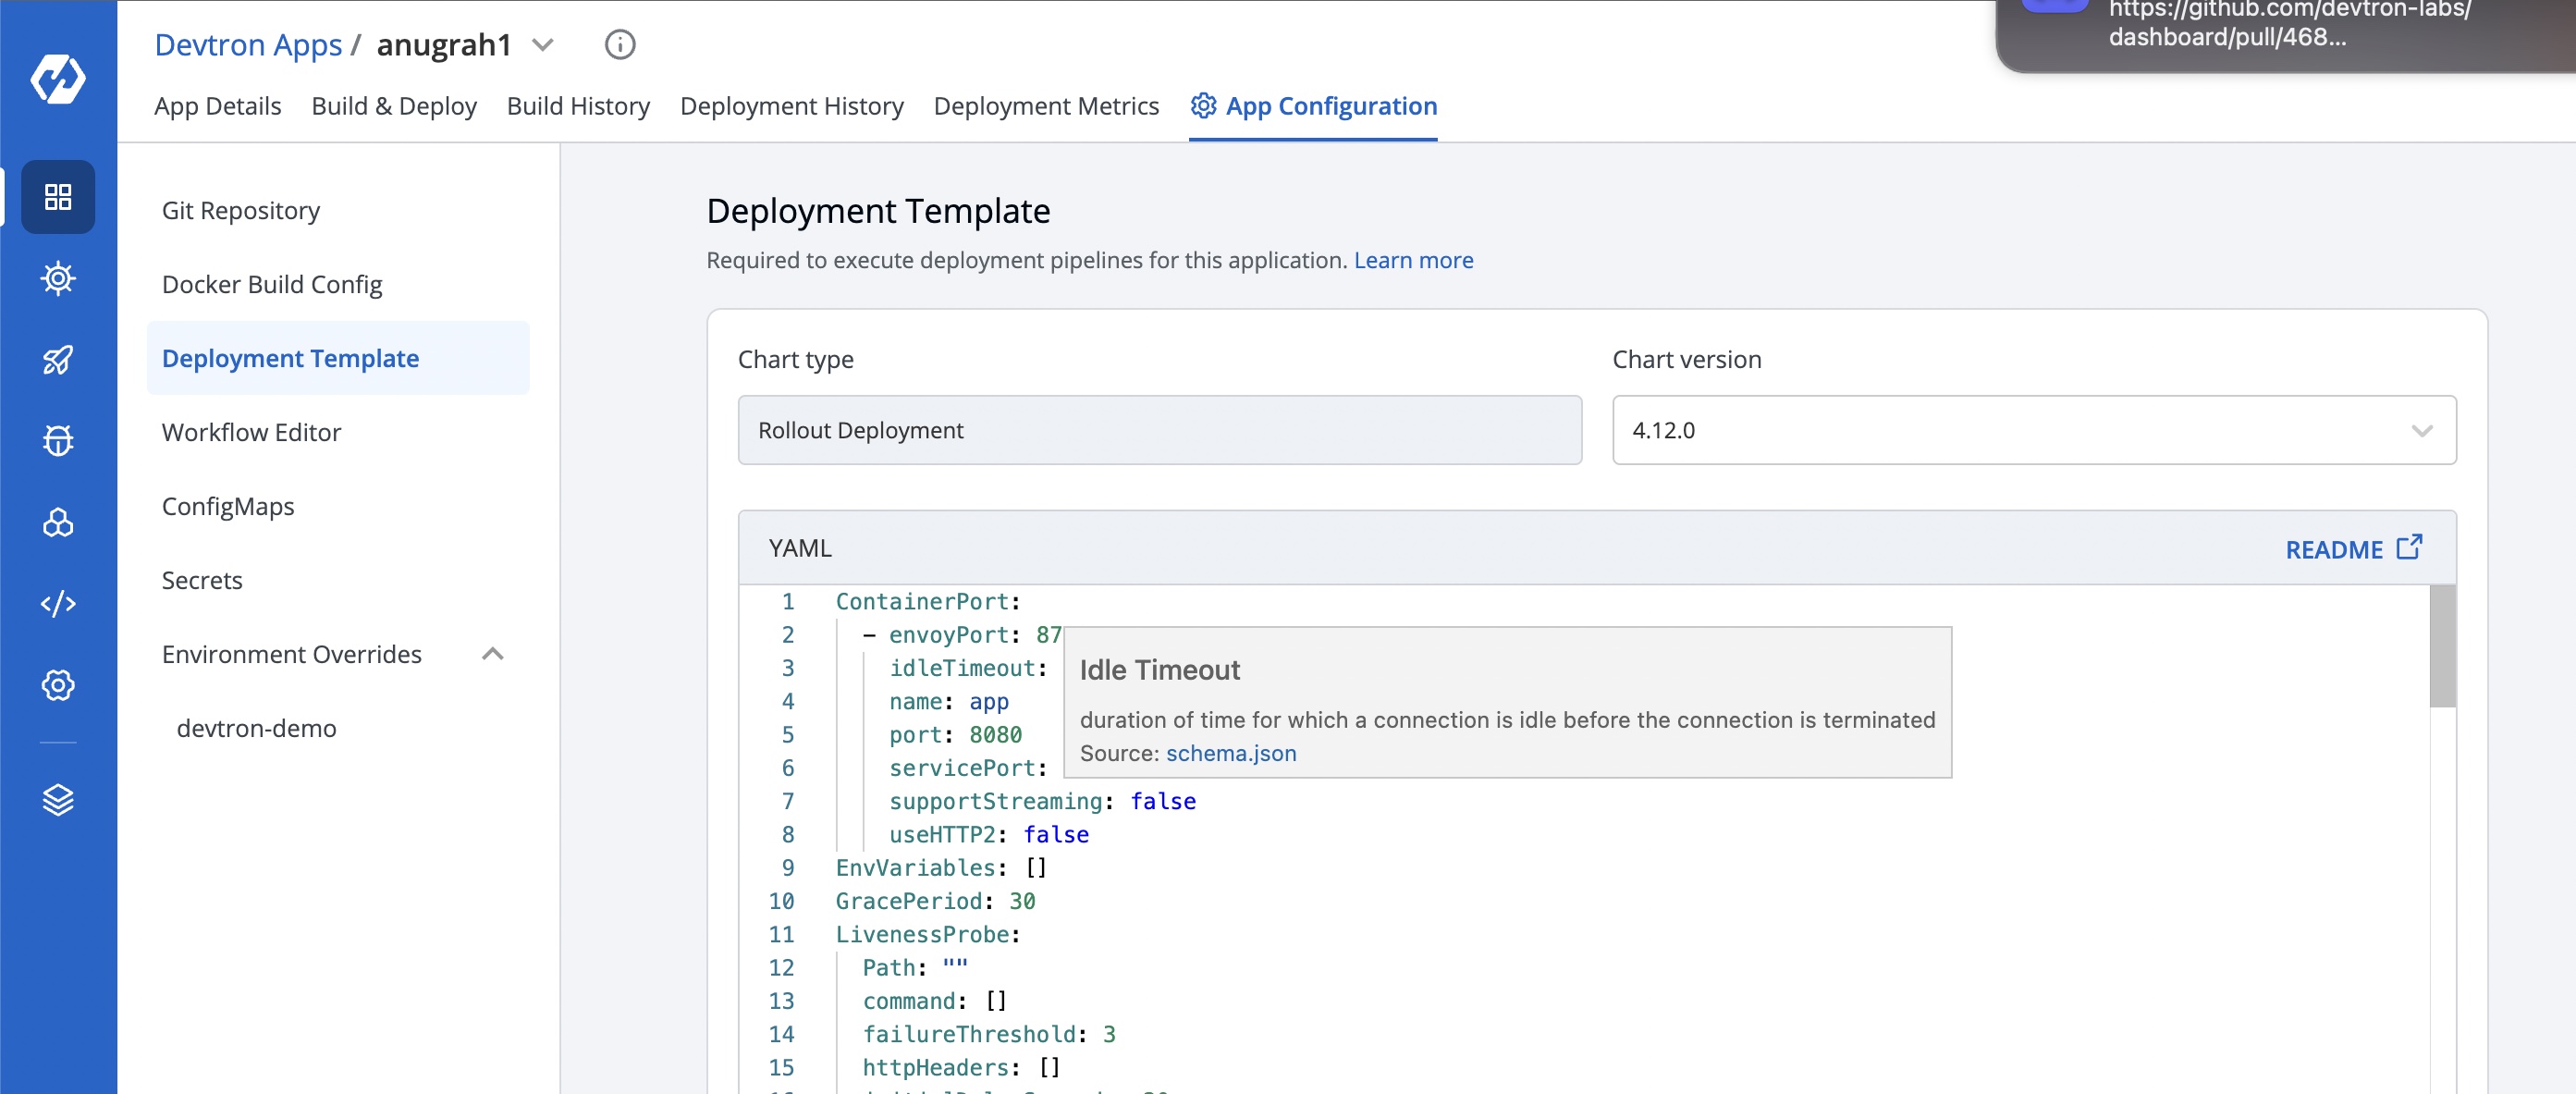
Task: Click the envoyPort line in YAML
Action: click(x=962, y=635)
